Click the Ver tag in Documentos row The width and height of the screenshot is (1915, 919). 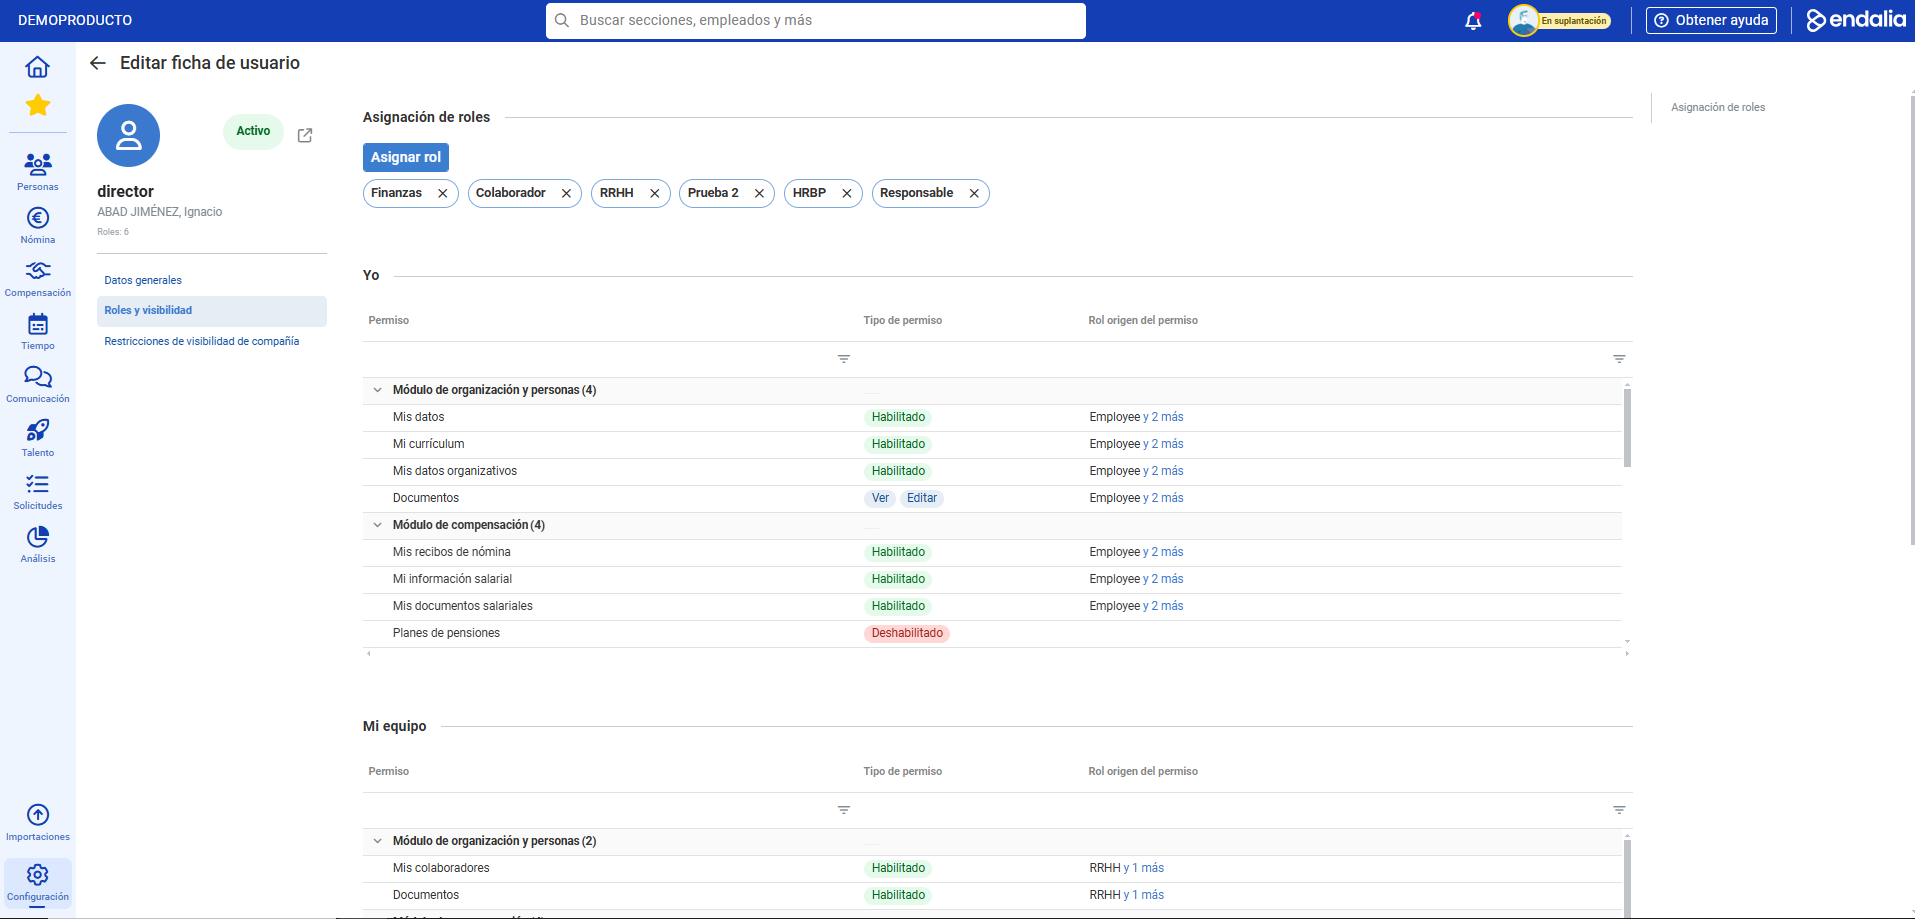point(880,498)
